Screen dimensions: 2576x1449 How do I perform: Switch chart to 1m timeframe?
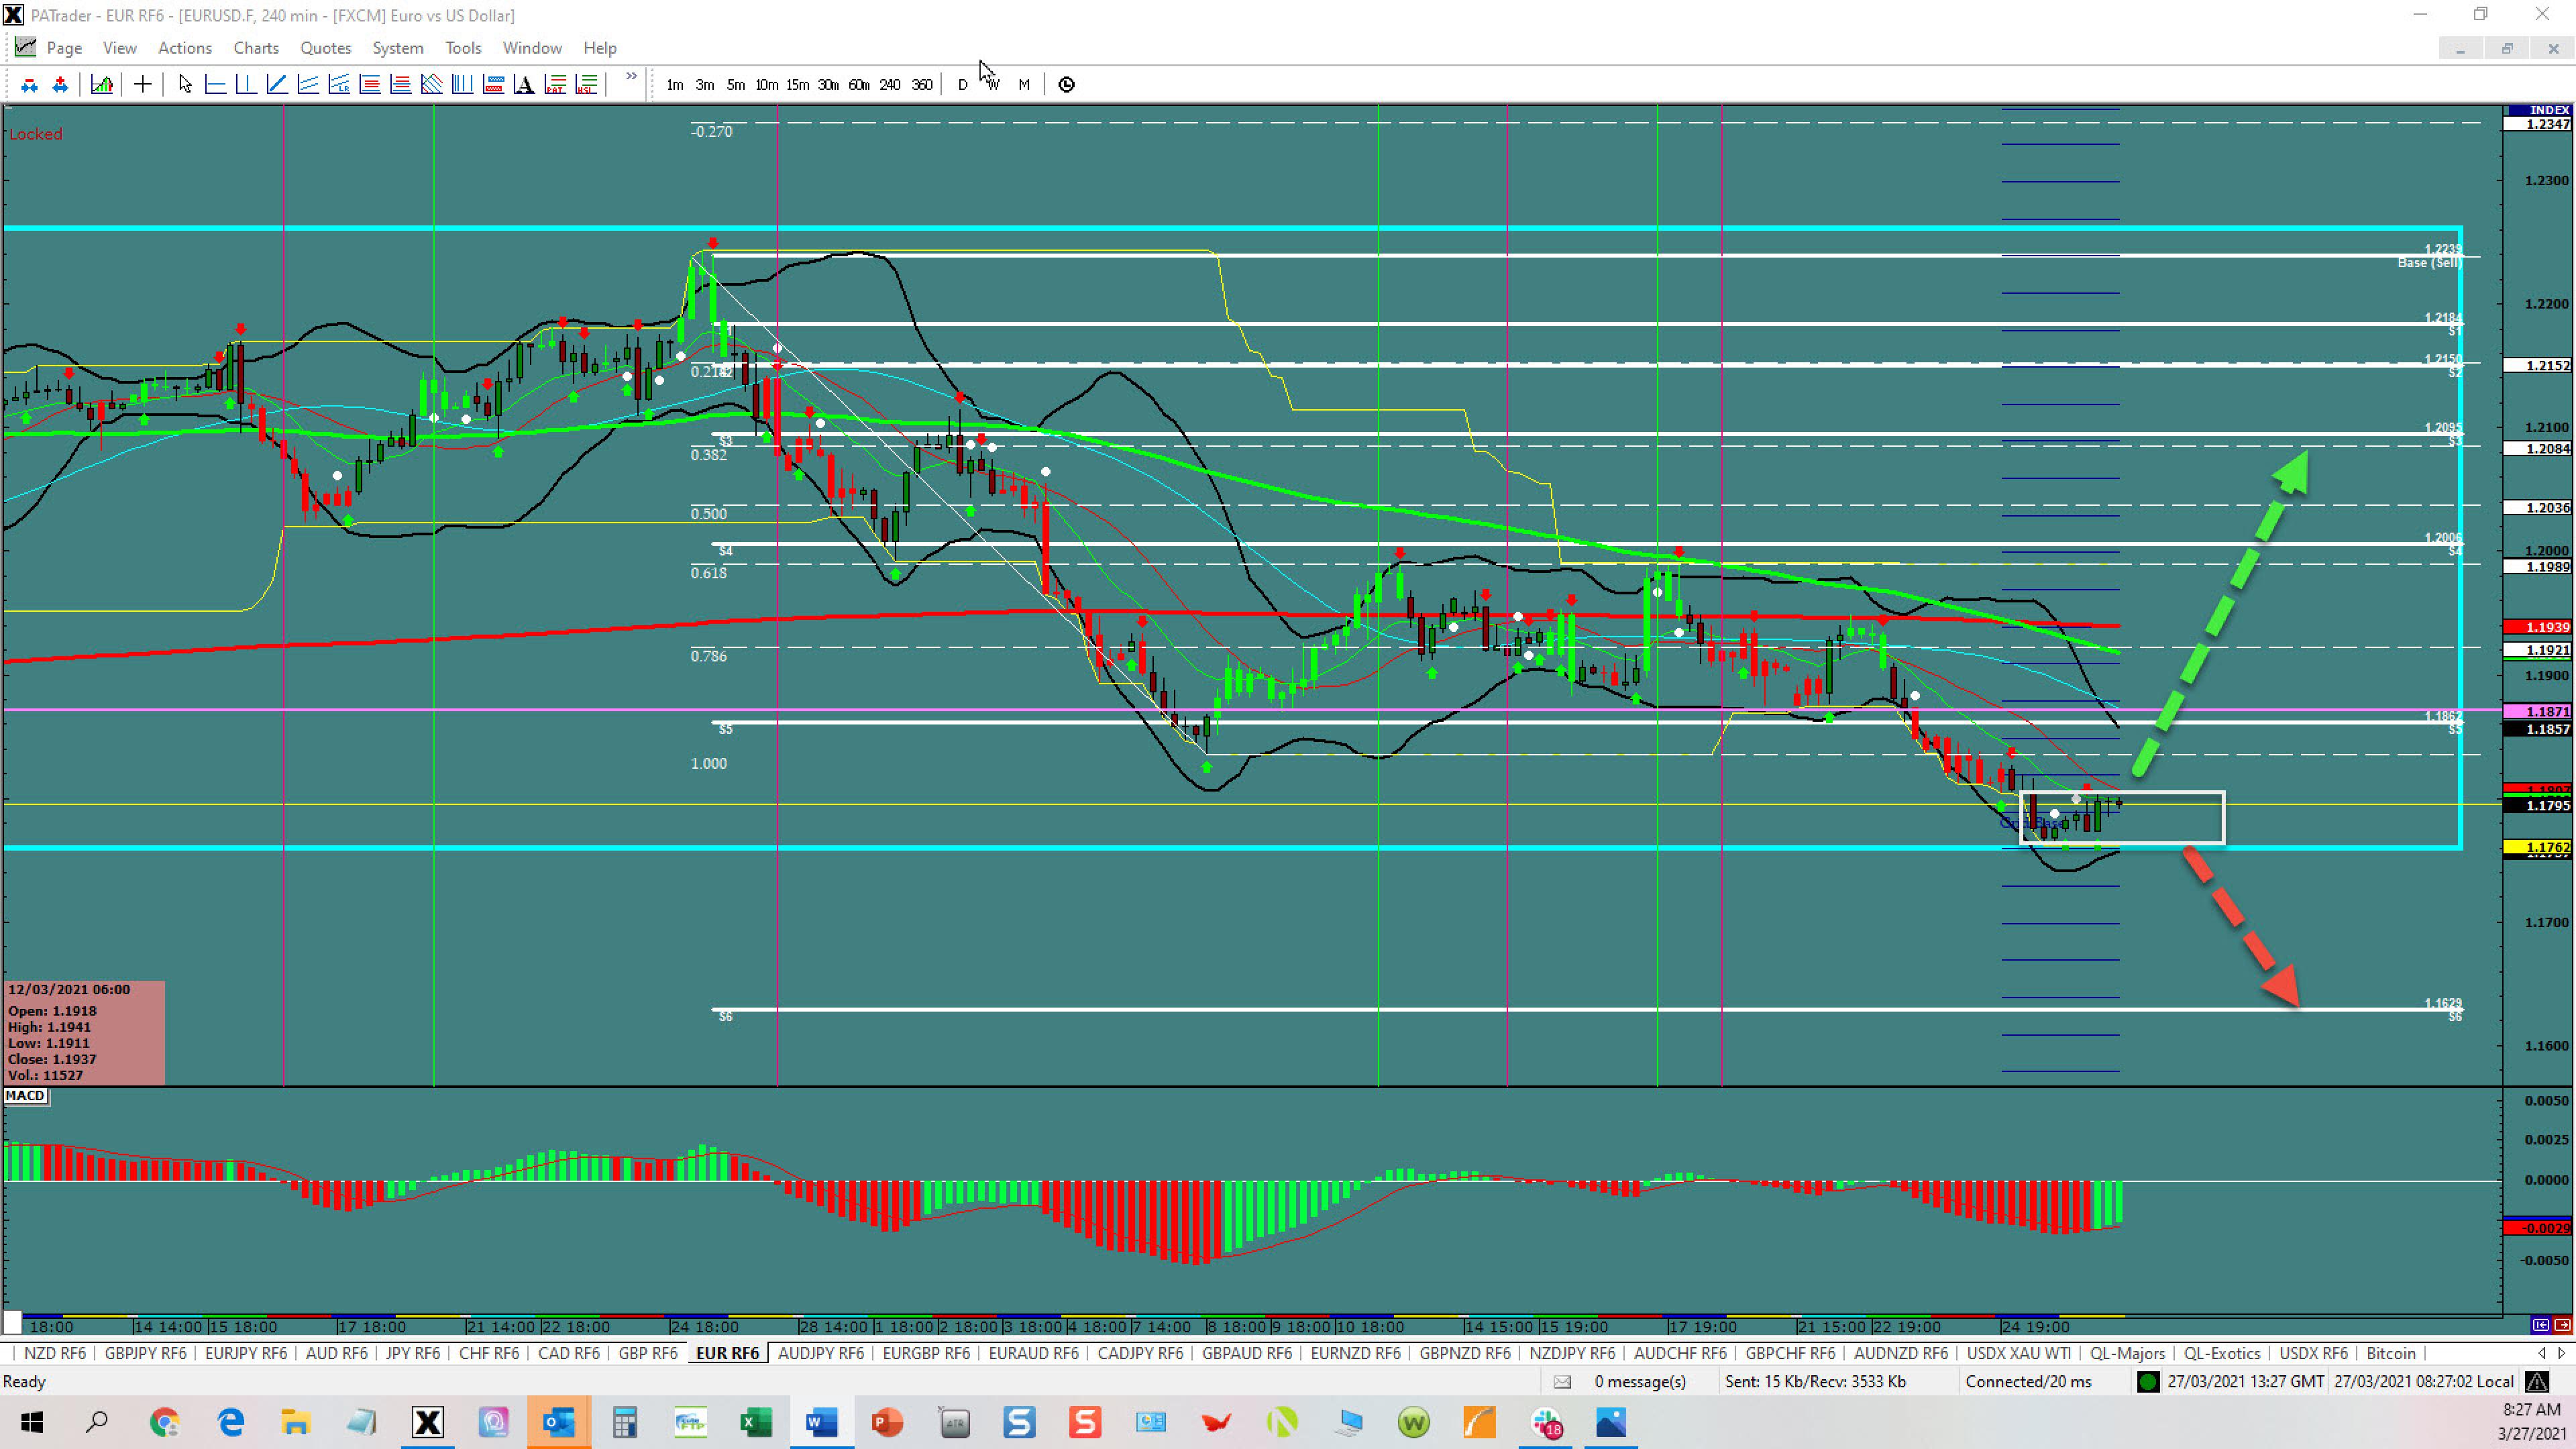coord(675,85)
